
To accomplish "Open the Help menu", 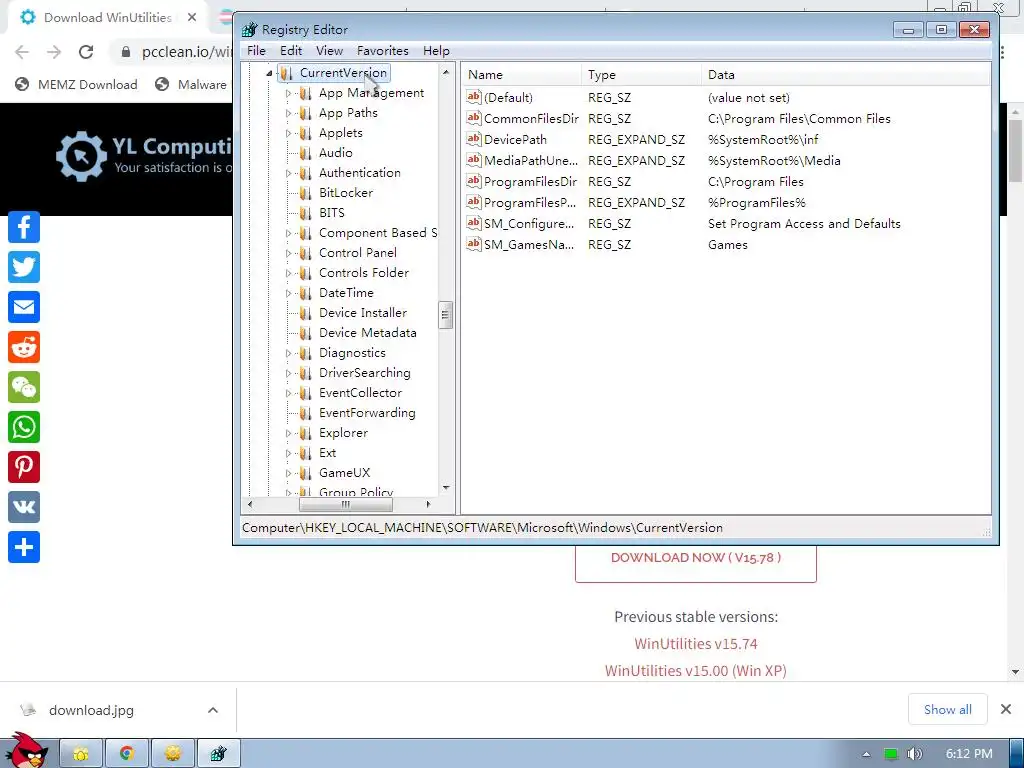I will click(x=436, y=51).
